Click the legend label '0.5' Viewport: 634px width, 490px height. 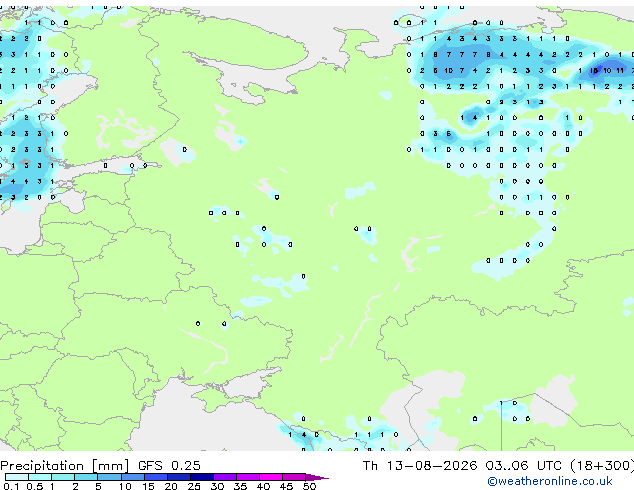coord(34,486)
